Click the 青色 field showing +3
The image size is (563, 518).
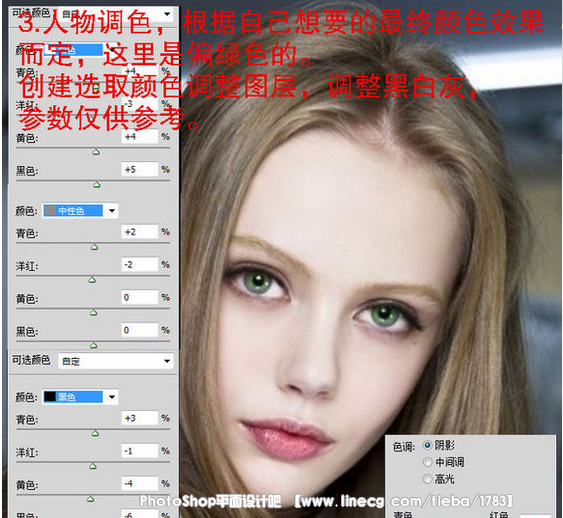(140, 418)
